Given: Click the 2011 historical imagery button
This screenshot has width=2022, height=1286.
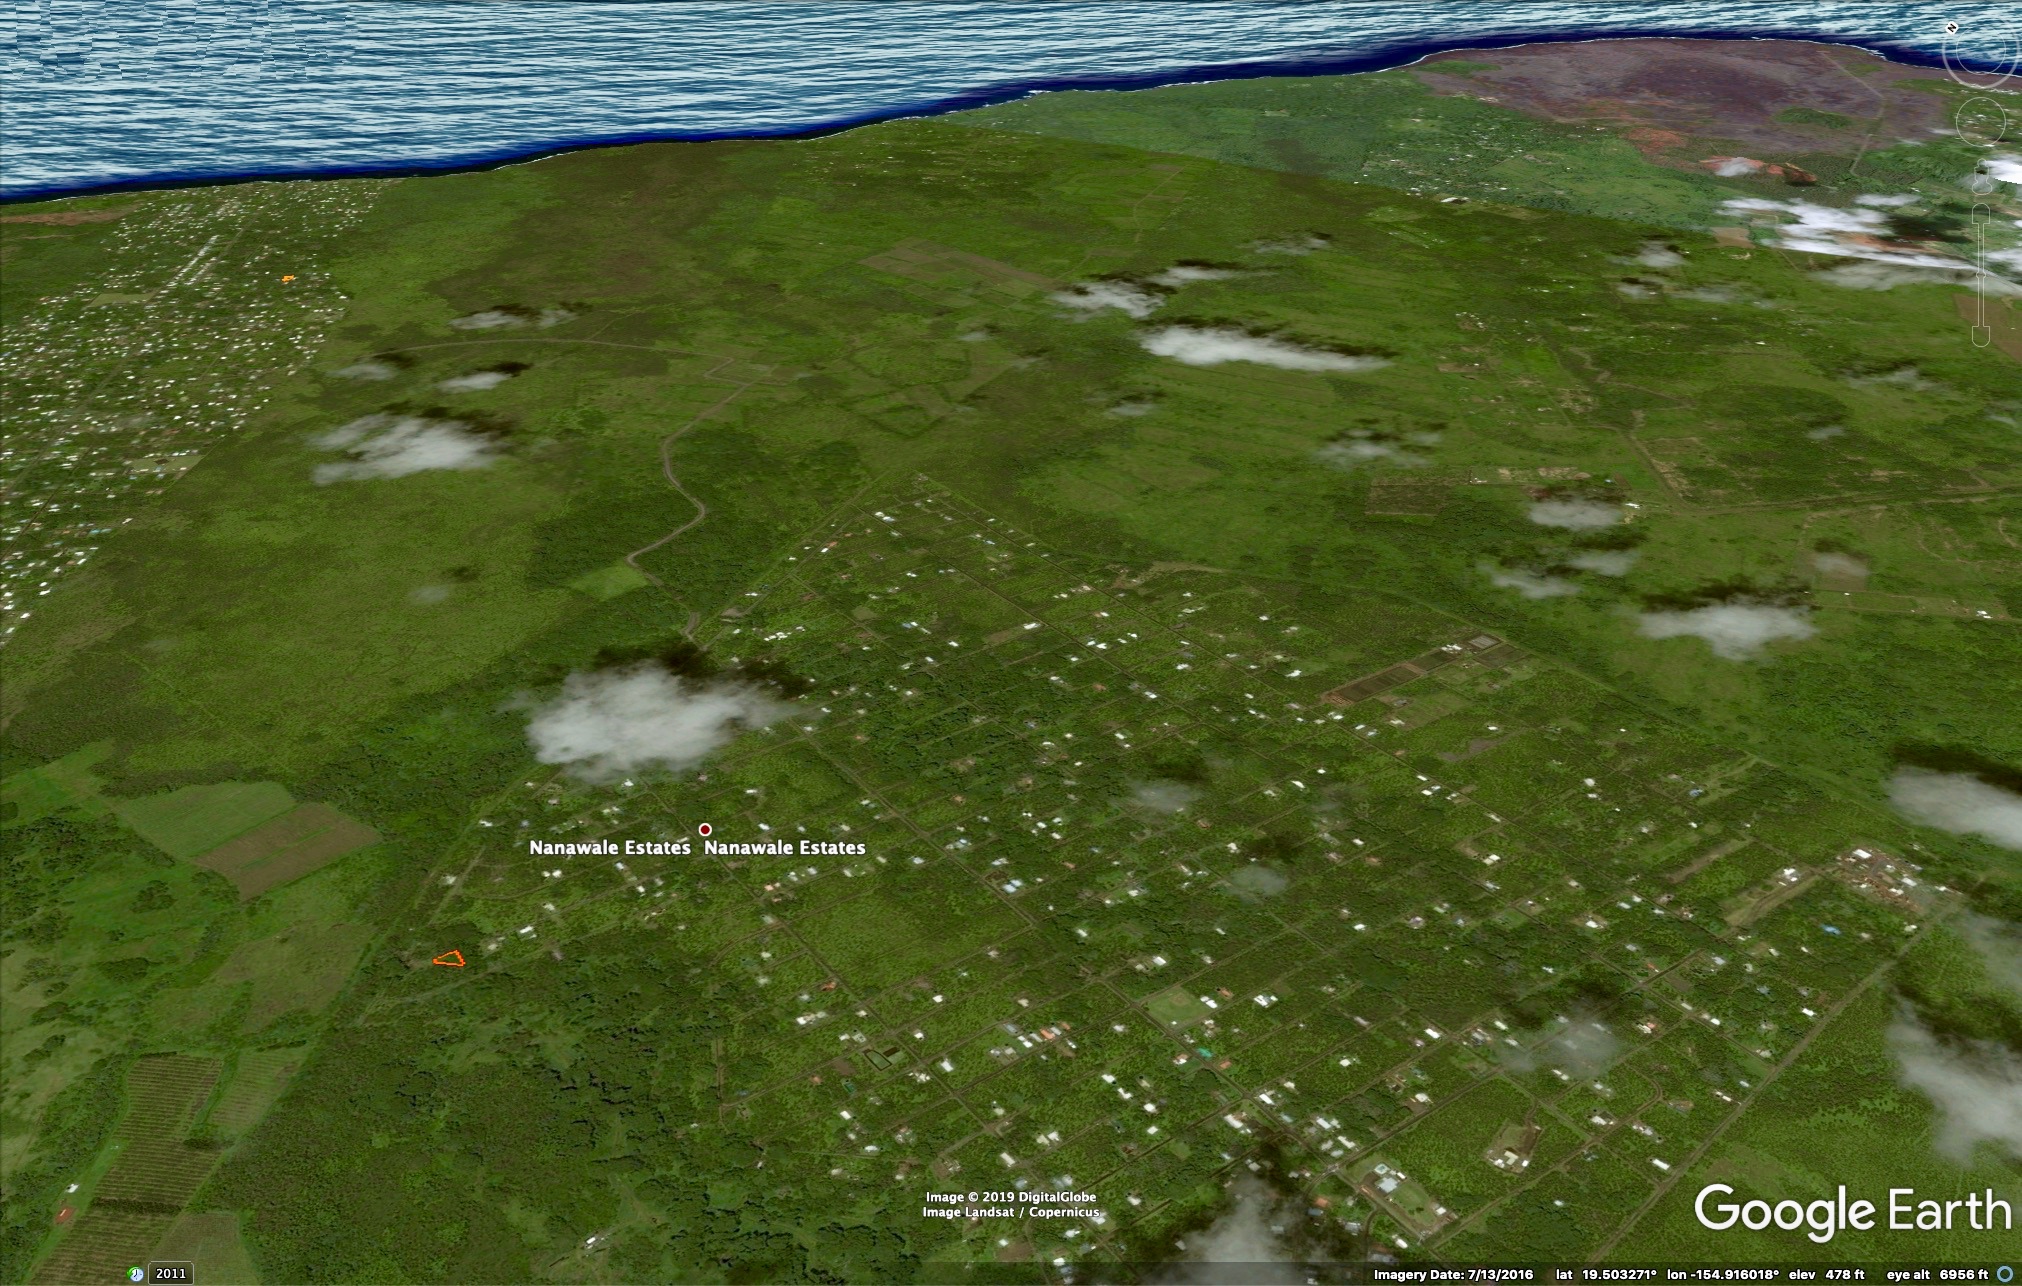Looking at the screenshot, I should [x=170, y=1274].
